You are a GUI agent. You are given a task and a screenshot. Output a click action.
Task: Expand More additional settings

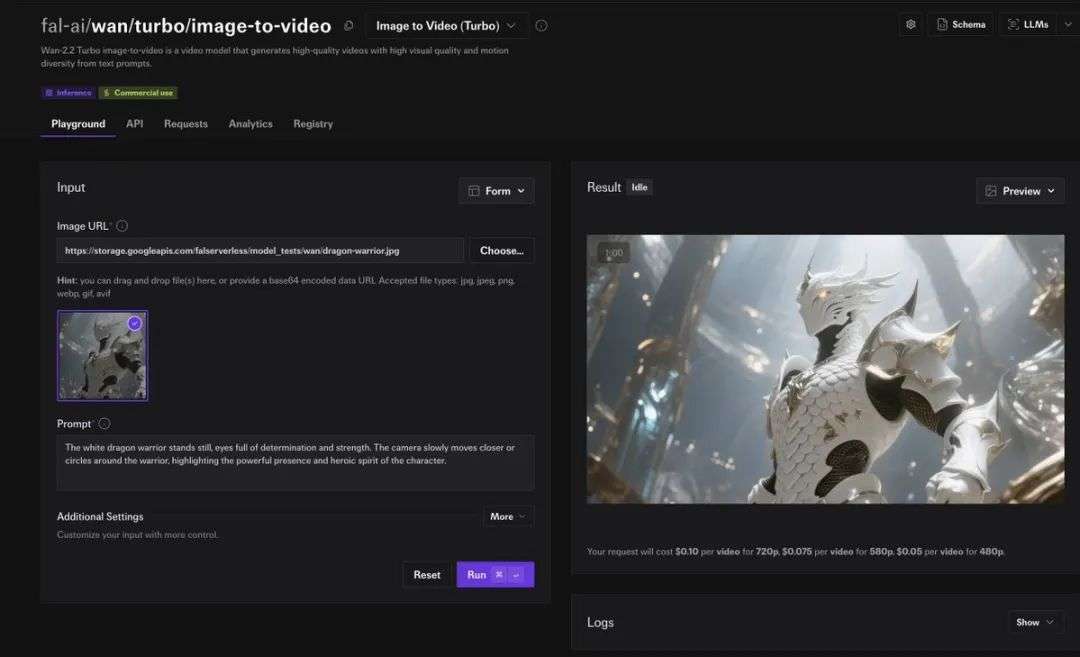[508, 517]
